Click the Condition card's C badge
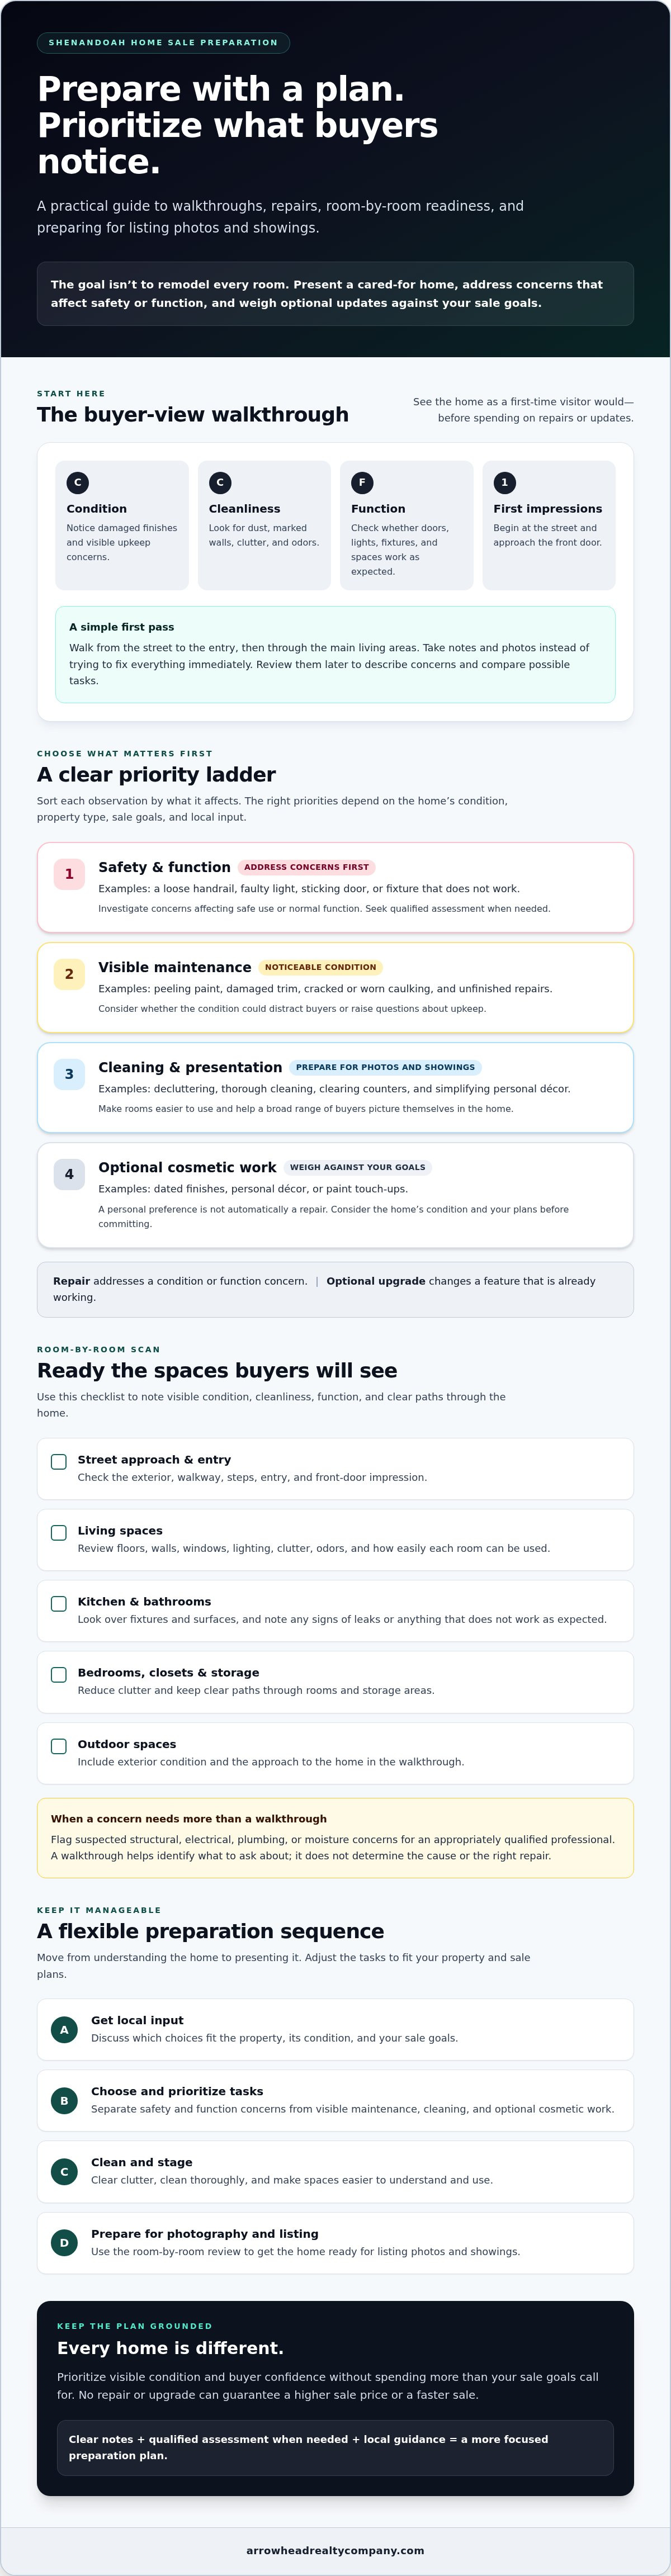This screenshot has height=2576, width=671. [x=77, y=482]
